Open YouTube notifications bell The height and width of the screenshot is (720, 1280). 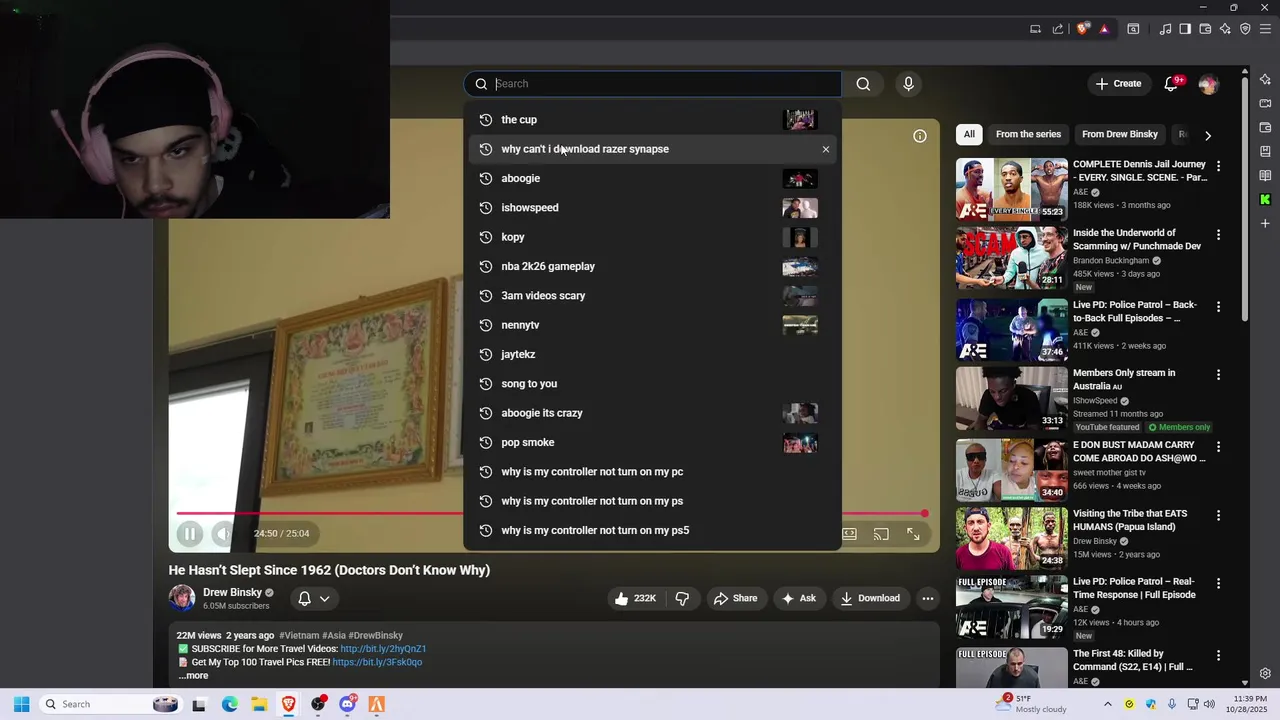1171,84
